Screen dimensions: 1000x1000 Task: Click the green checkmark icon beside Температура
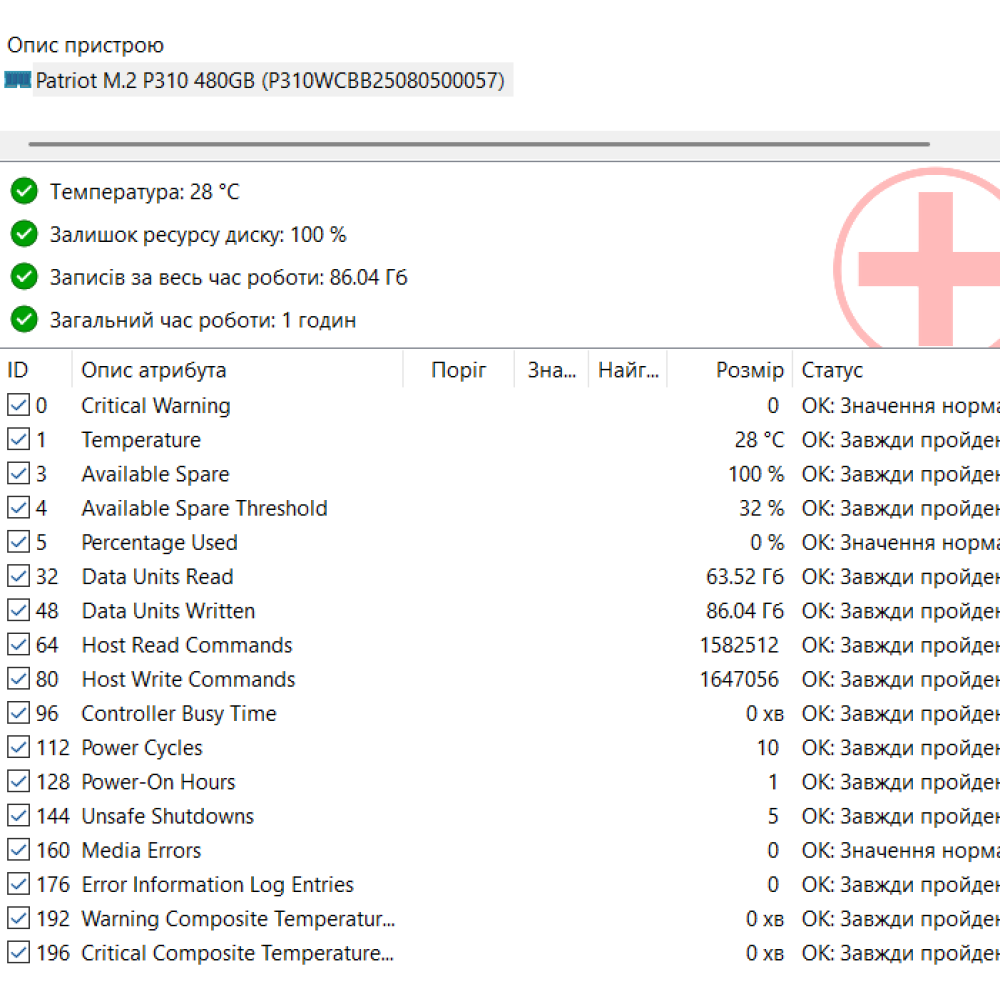24,191
